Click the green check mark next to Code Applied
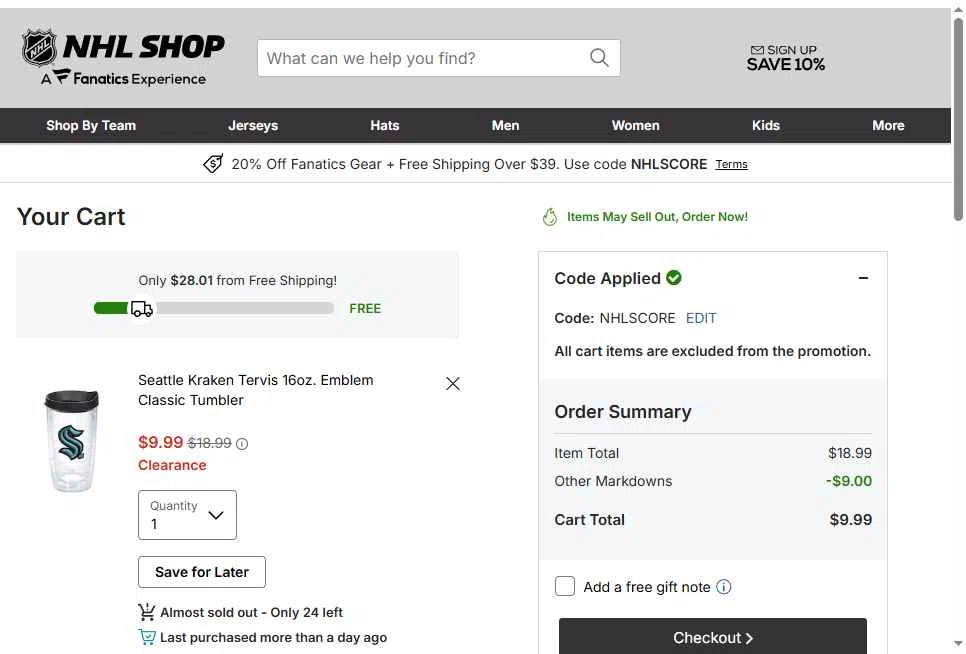 (674, 278)
